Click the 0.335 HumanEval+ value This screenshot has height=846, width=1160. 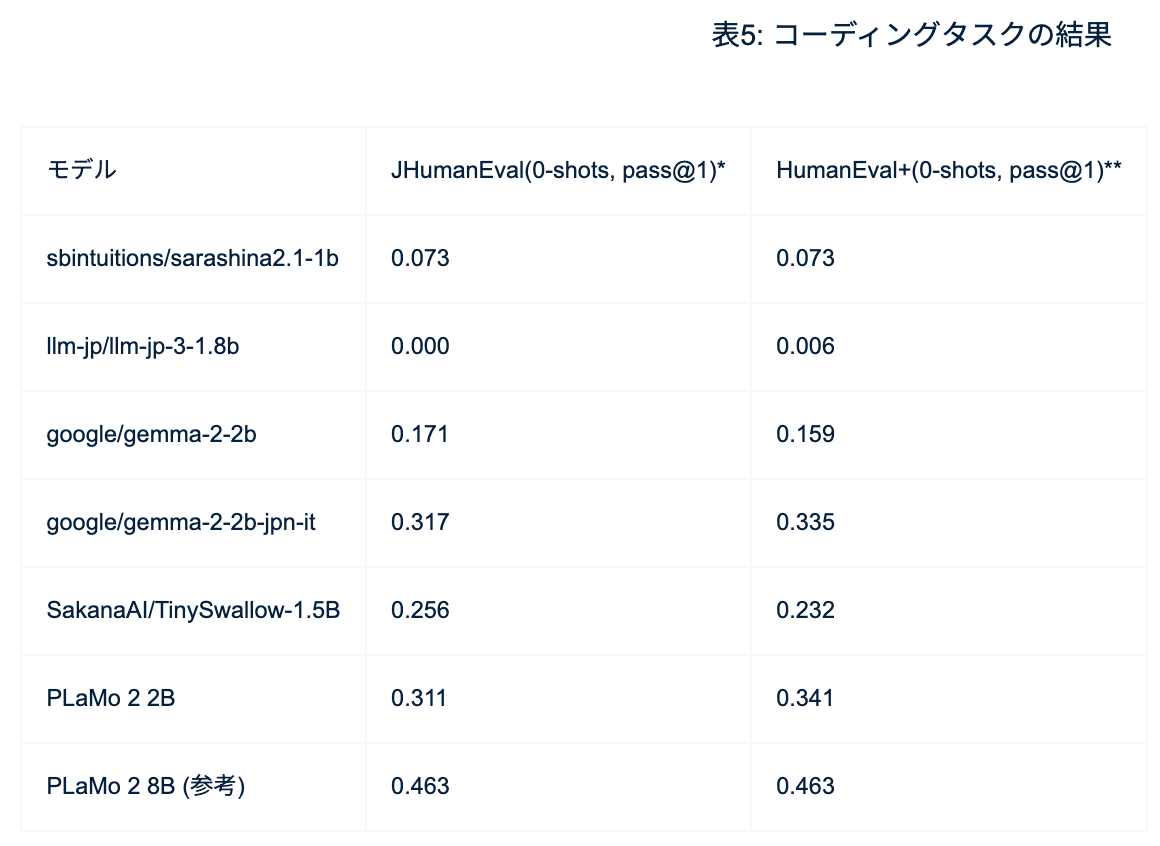805,522
